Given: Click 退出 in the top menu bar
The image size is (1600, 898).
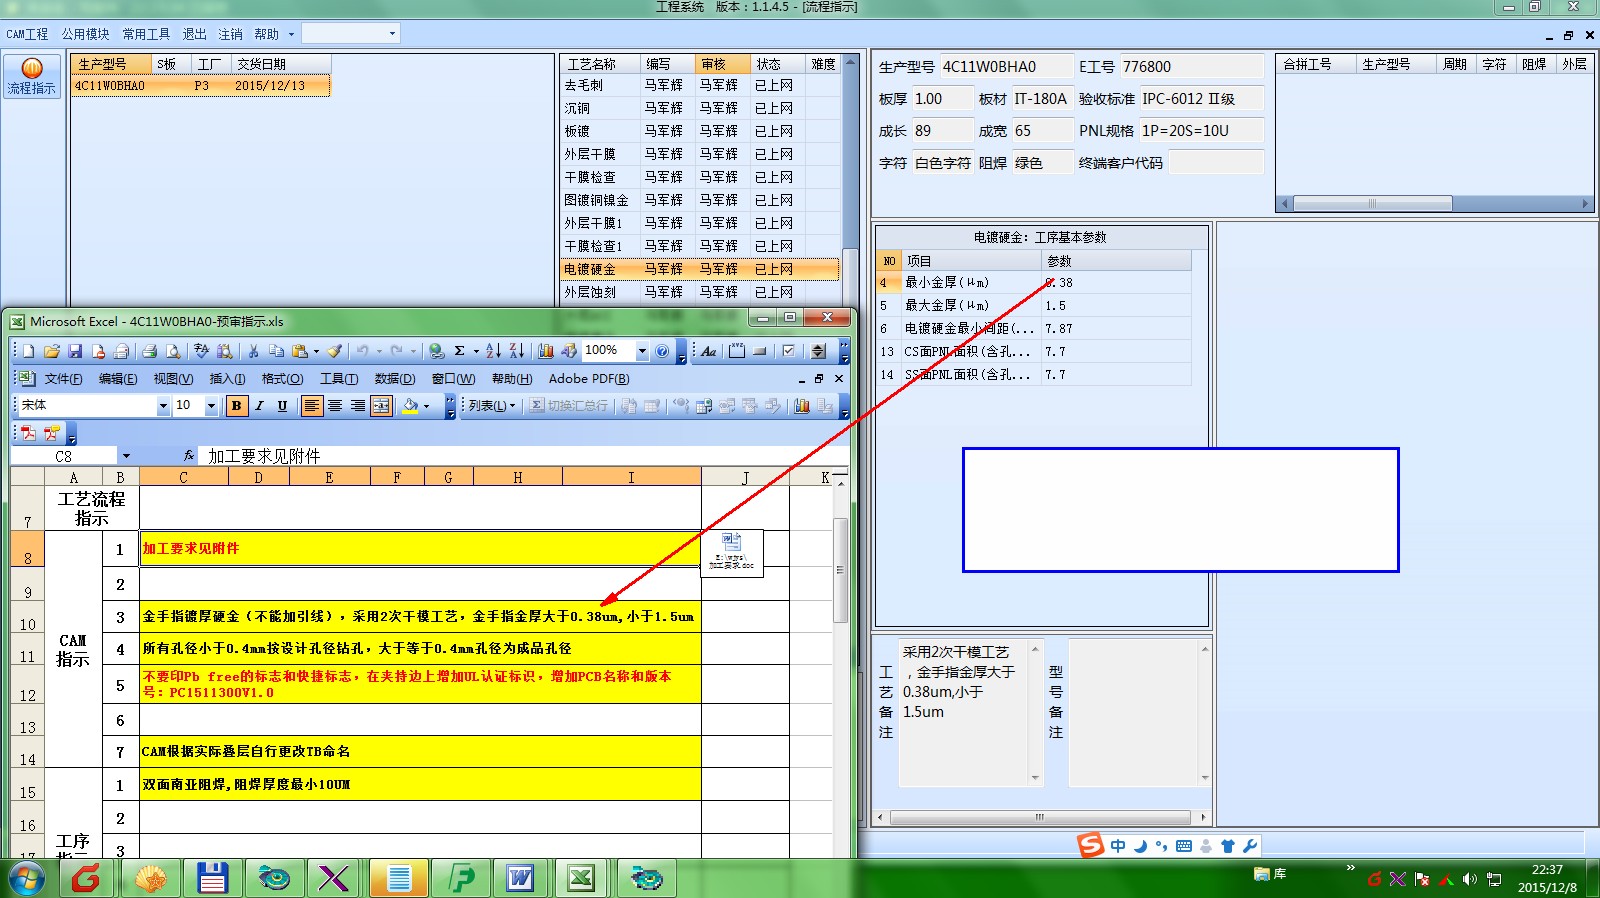Looking at the screenshot, I should (x=194, y=34).
